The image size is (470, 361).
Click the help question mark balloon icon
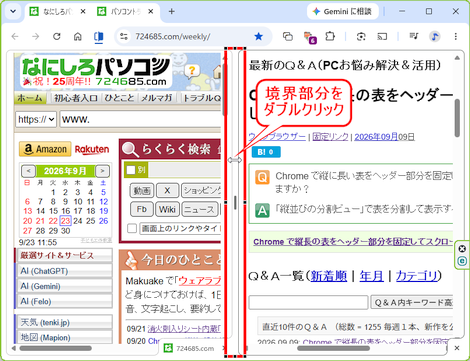point(192,71)
